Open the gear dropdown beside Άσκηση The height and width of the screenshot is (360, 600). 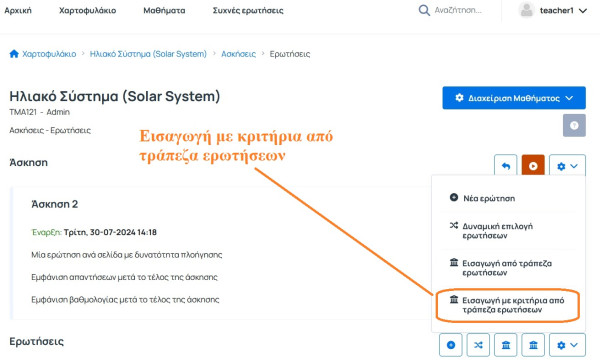(567, 166)
